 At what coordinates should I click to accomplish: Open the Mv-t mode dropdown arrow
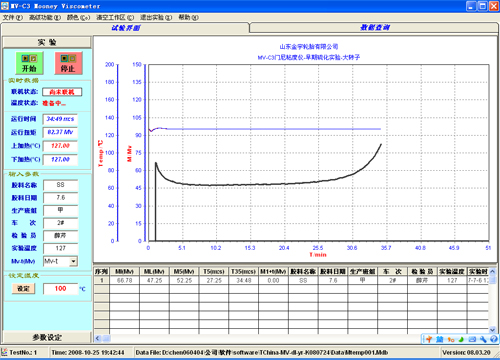click(74, 261)
